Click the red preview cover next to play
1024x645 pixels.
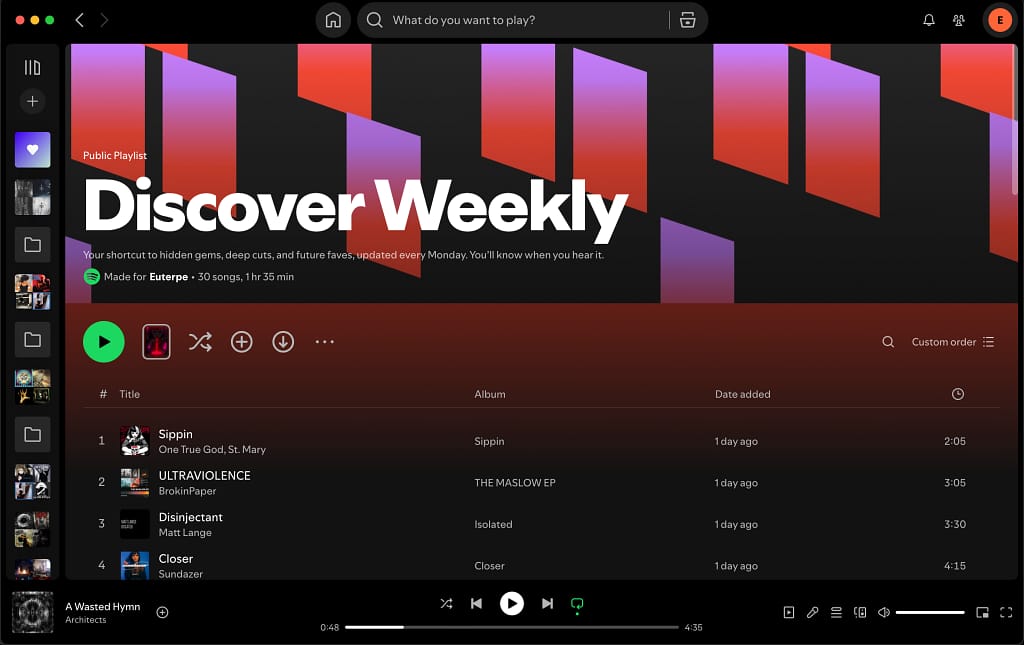click(x=156, y=341)
